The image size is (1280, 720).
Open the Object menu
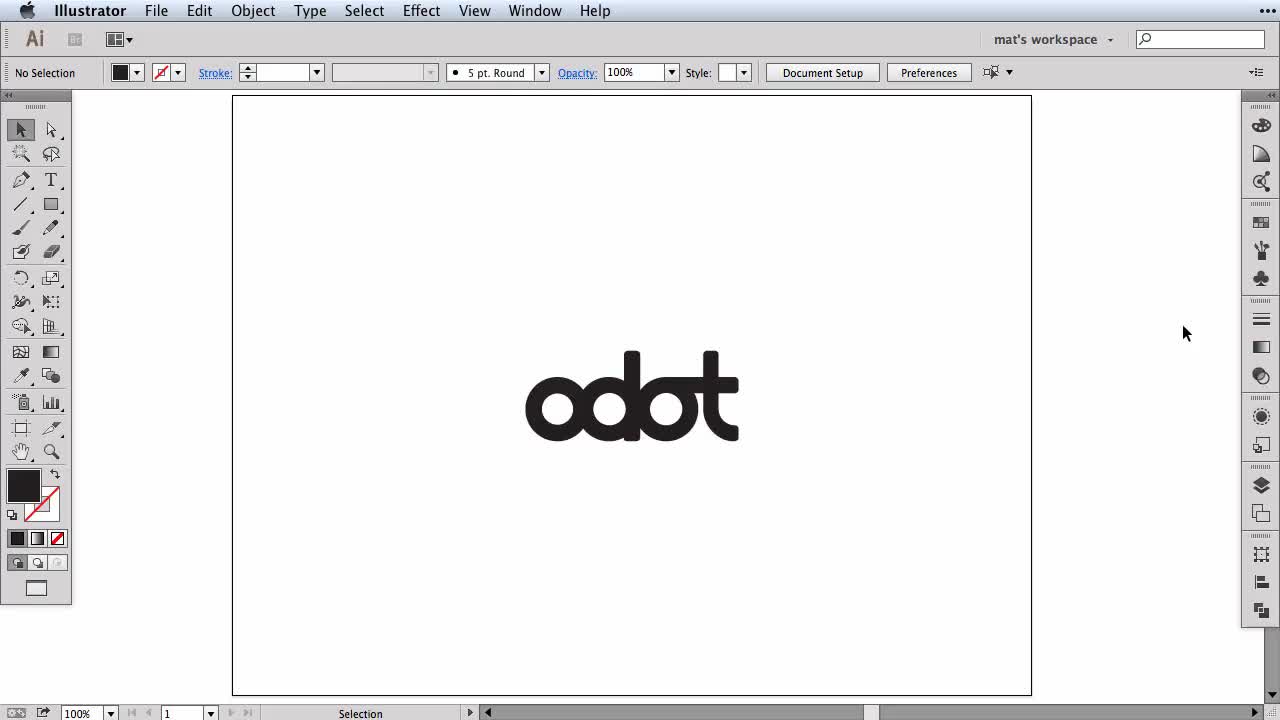pyautogui.click(x=253, y=11)
